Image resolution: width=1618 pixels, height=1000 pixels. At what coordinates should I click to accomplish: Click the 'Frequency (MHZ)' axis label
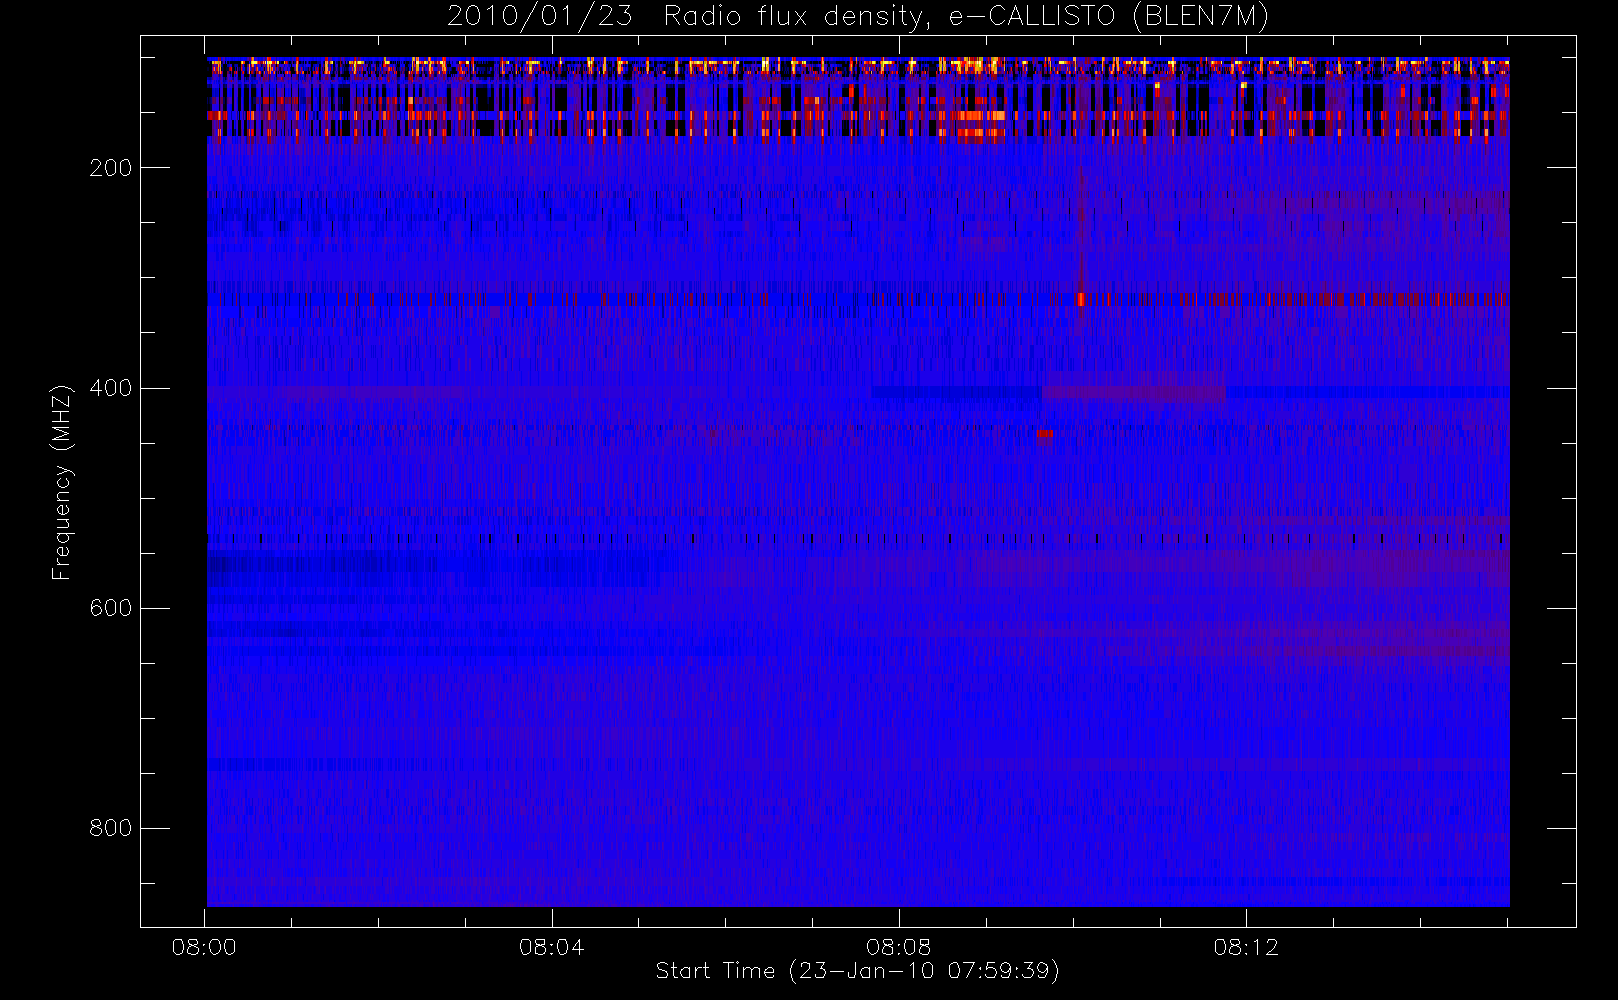coord(62,482)
